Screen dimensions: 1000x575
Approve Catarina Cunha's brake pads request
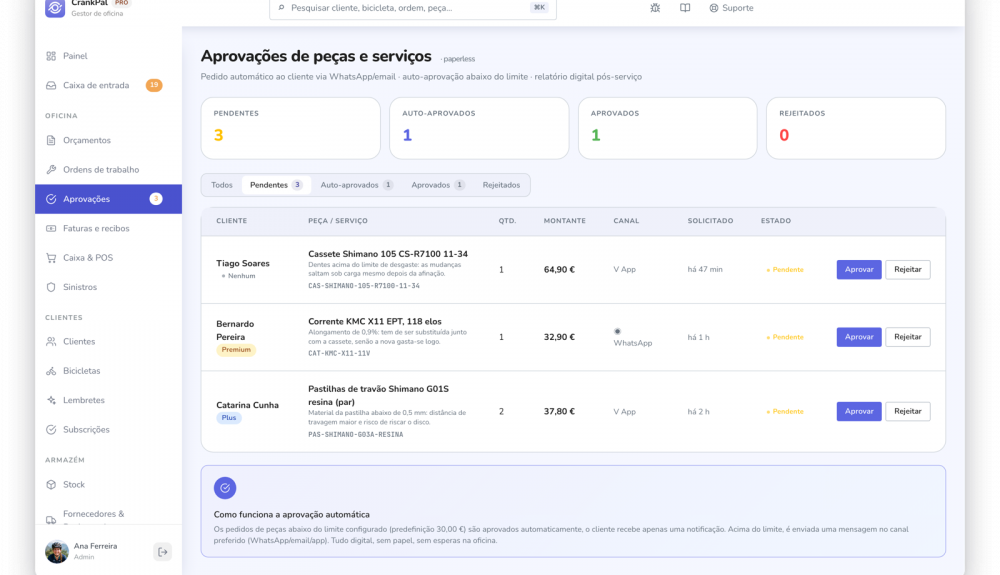(x=859, y=411)
